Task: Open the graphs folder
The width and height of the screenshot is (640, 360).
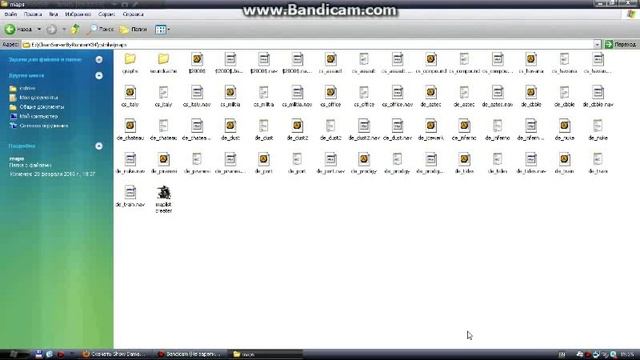Action: click(x=130, y=63)
